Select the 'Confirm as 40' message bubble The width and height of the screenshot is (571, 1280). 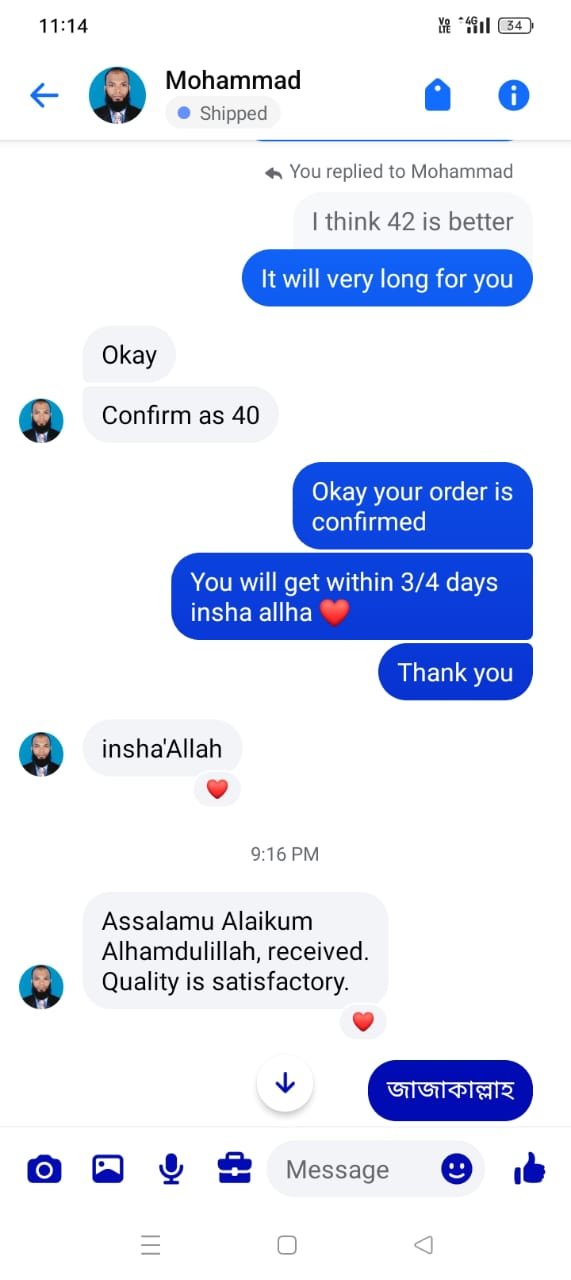pyautogui.click(x=180, y=415)
